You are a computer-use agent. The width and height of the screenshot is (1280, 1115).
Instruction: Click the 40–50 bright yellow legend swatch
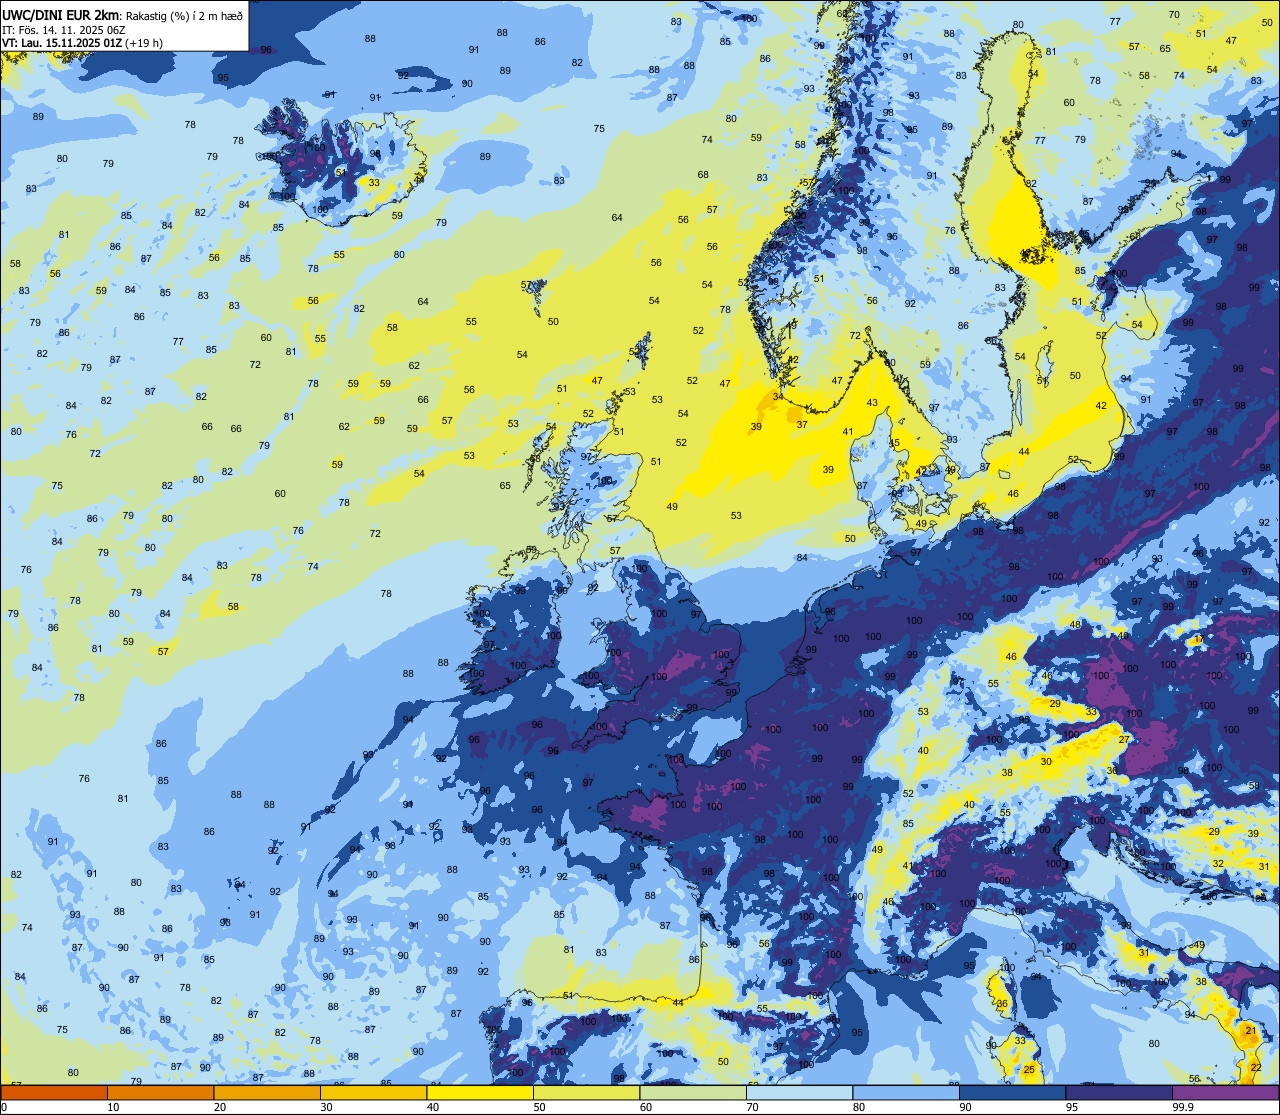pyautogui.click(x=480, y=1092)
